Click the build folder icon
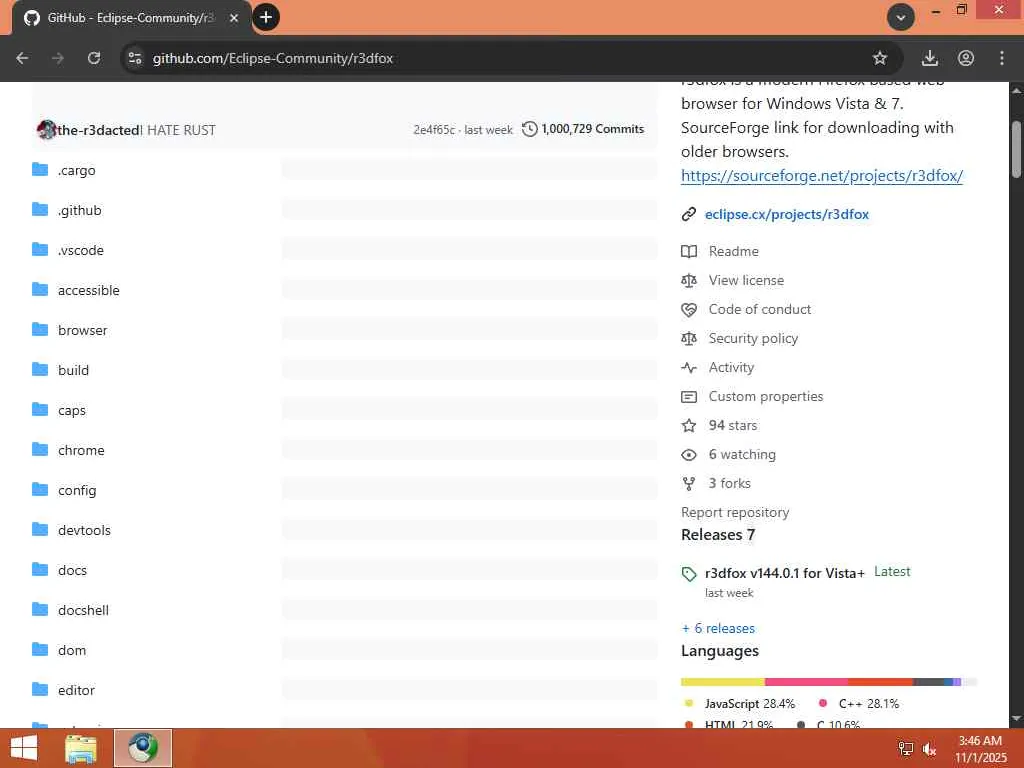1024x768 pixels. pos(40,370)
